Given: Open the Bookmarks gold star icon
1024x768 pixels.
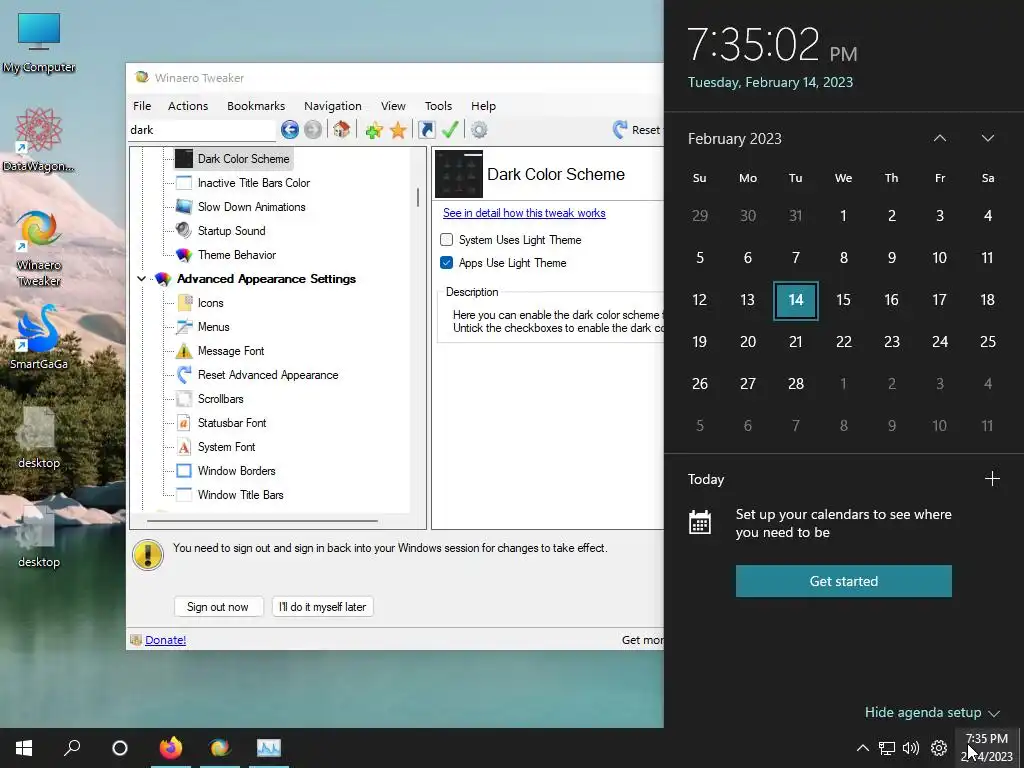Looking at the screenshot, I should tap(398, 130).
